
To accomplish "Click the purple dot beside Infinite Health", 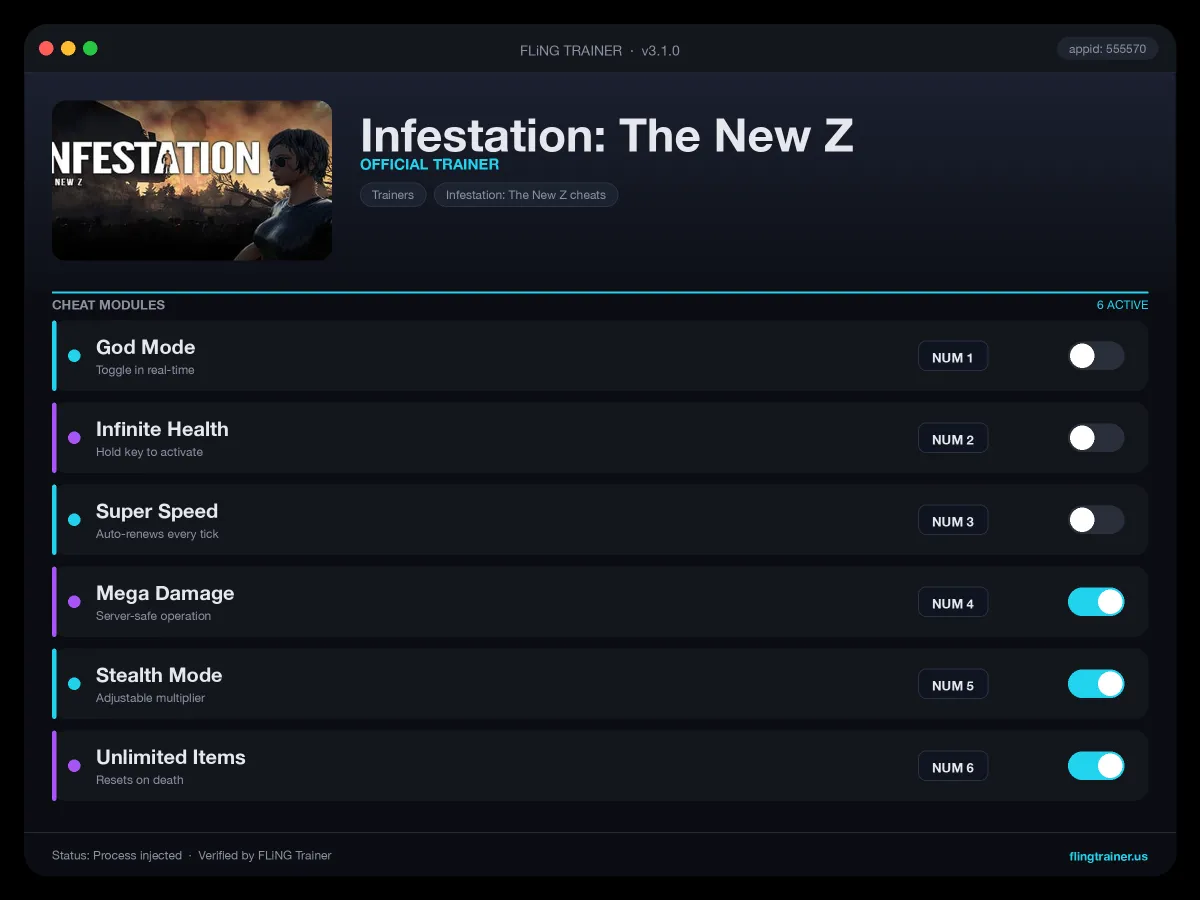I will click(74, 438).
